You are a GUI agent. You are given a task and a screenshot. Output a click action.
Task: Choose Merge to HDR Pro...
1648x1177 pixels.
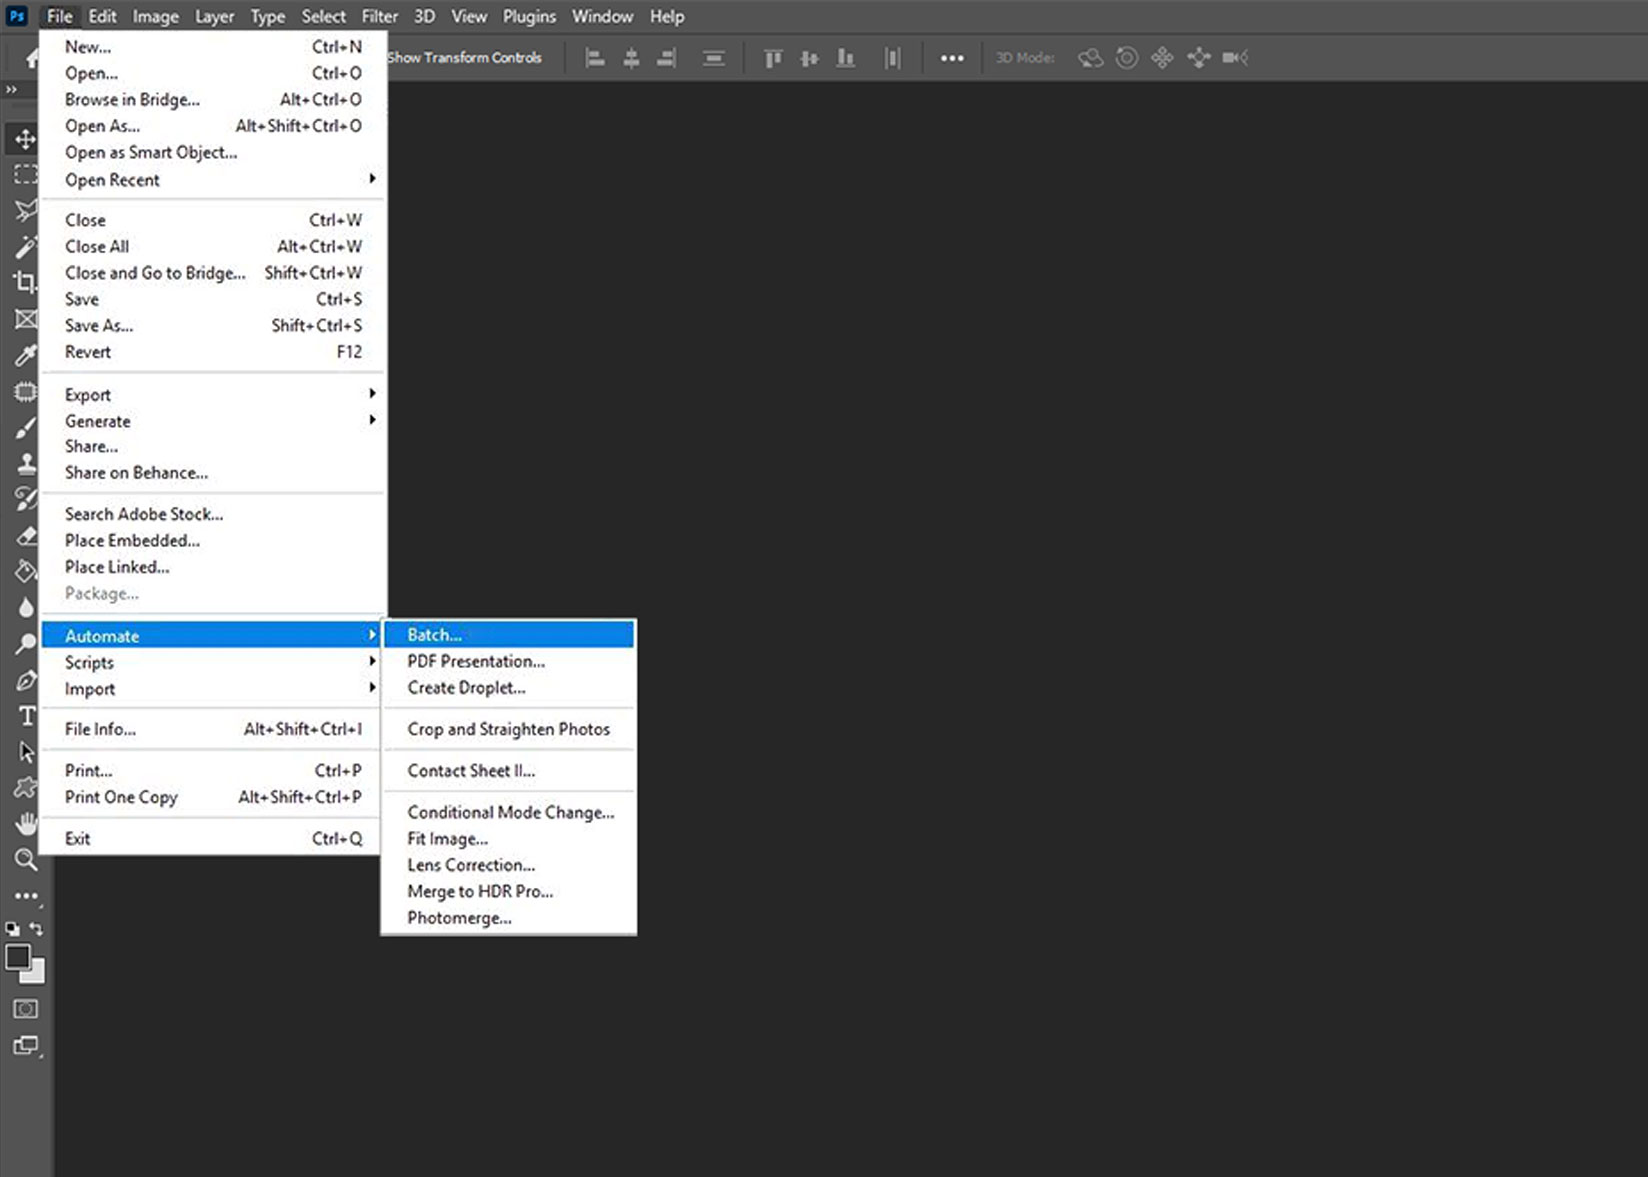pos(509,891)
